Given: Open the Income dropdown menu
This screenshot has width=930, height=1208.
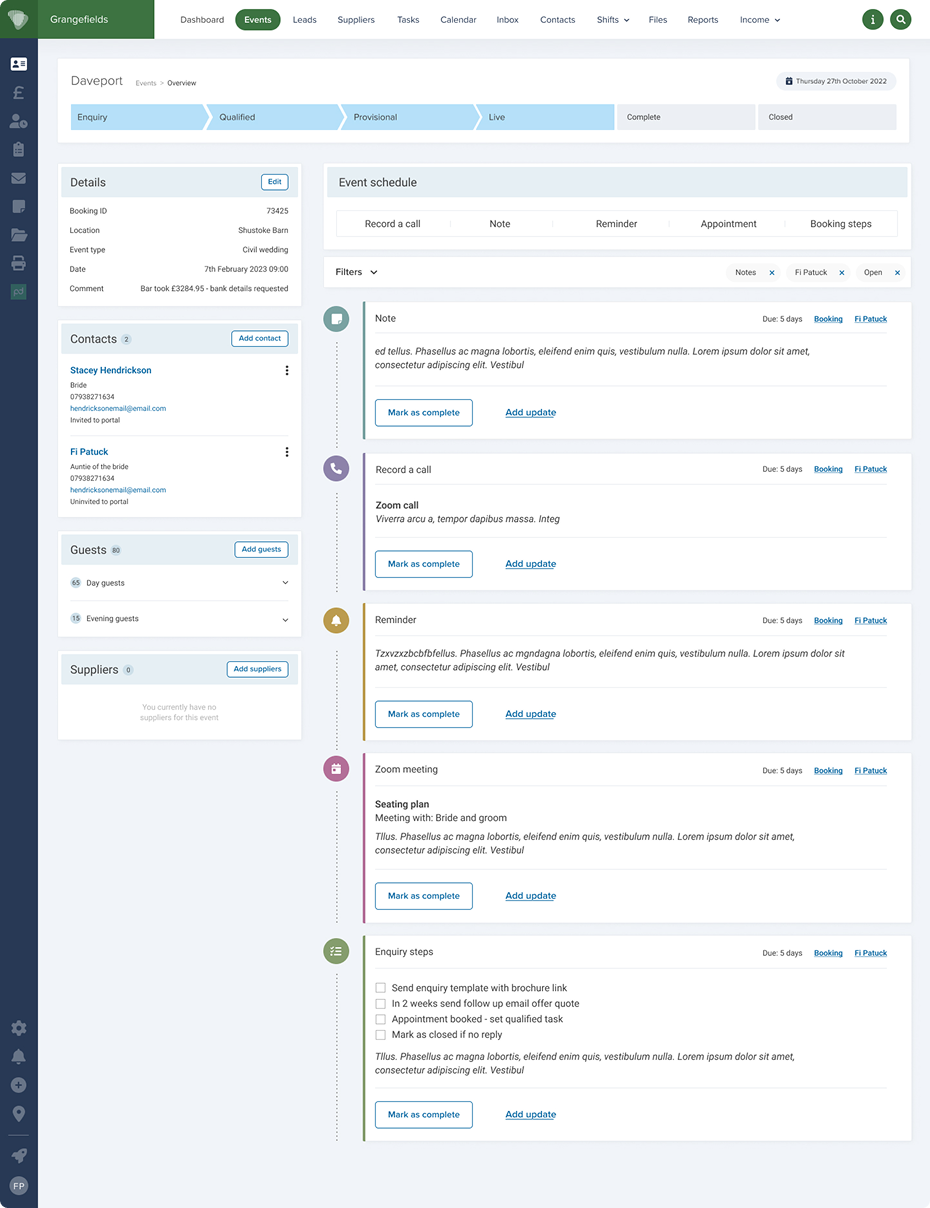Looking at the screenshot, I should [x=760, y=20].
